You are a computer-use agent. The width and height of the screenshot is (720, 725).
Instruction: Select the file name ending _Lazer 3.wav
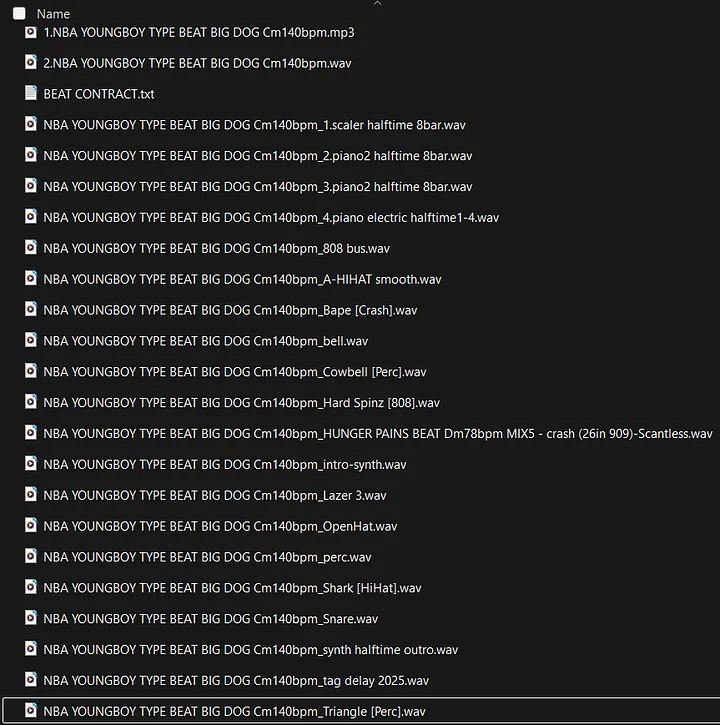215,496
